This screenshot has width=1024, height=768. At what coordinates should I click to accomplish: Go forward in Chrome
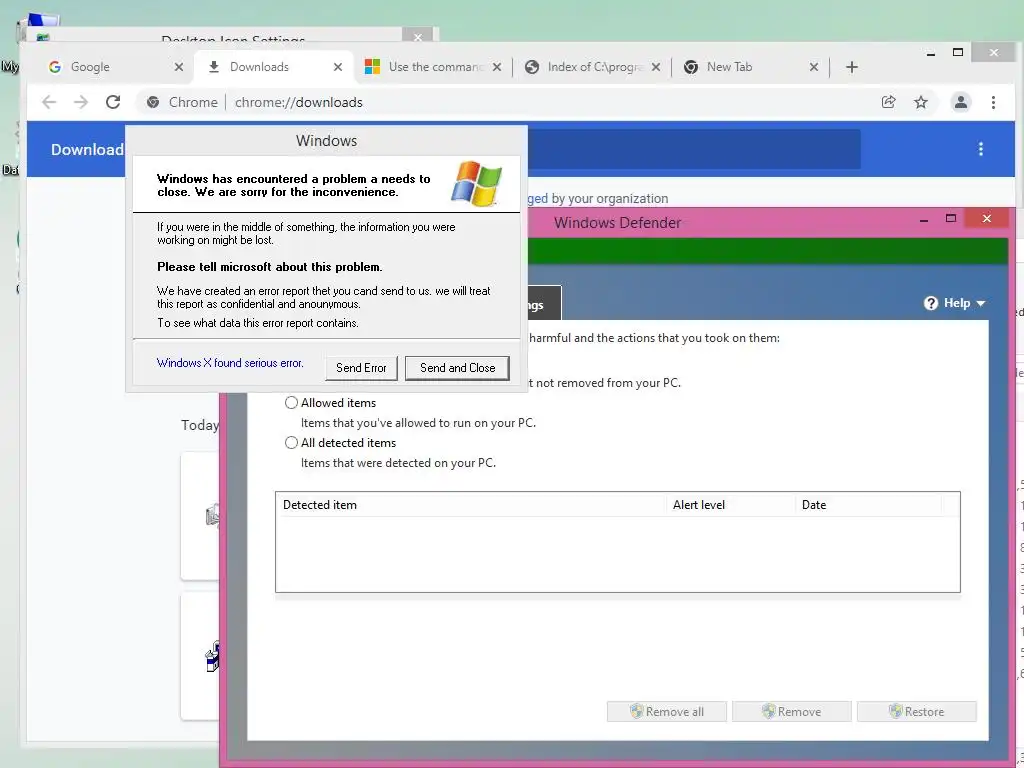point(80,102)
